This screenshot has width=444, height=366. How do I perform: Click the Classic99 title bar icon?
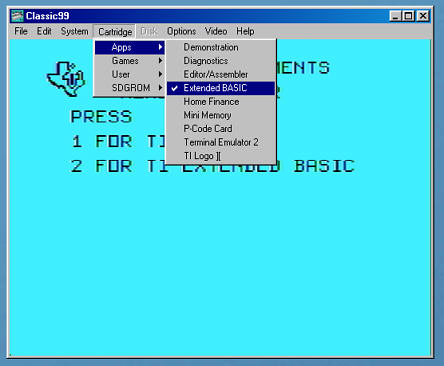[x=17, y=16]
